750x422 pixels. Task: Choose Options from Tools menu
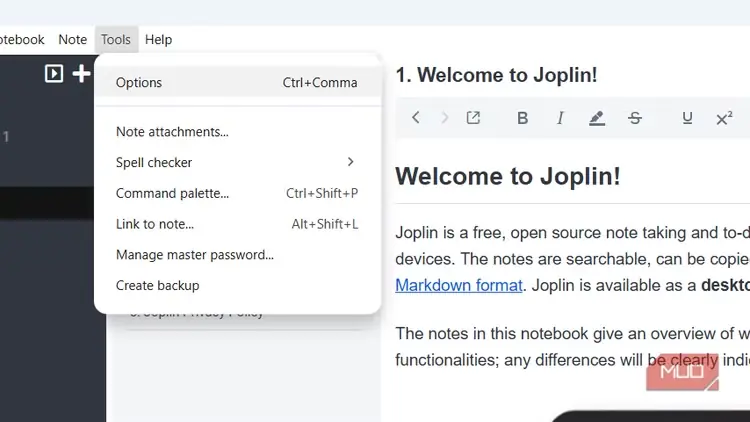pyautogui.click(x=237, y=82)
